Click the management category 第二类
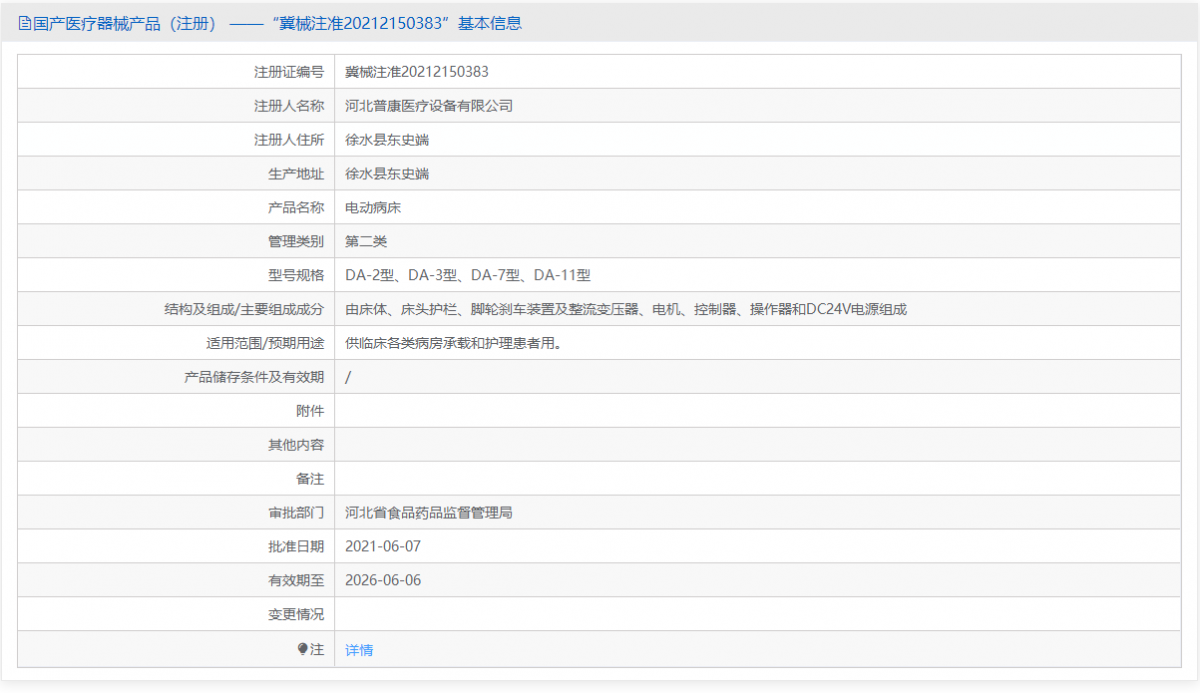 pyautogui.click(x=366, y=242)
